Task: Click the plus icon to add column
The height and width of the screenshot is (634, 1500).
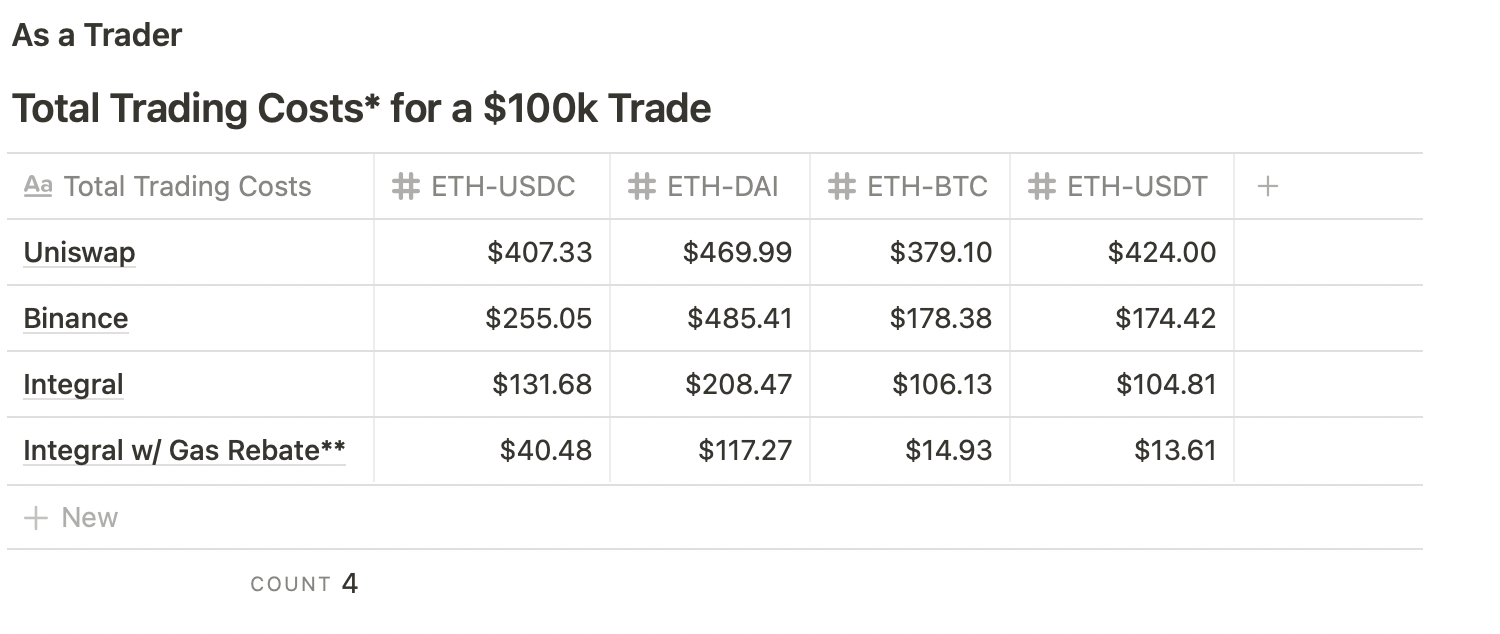Action: click(x=1267, y=186)
